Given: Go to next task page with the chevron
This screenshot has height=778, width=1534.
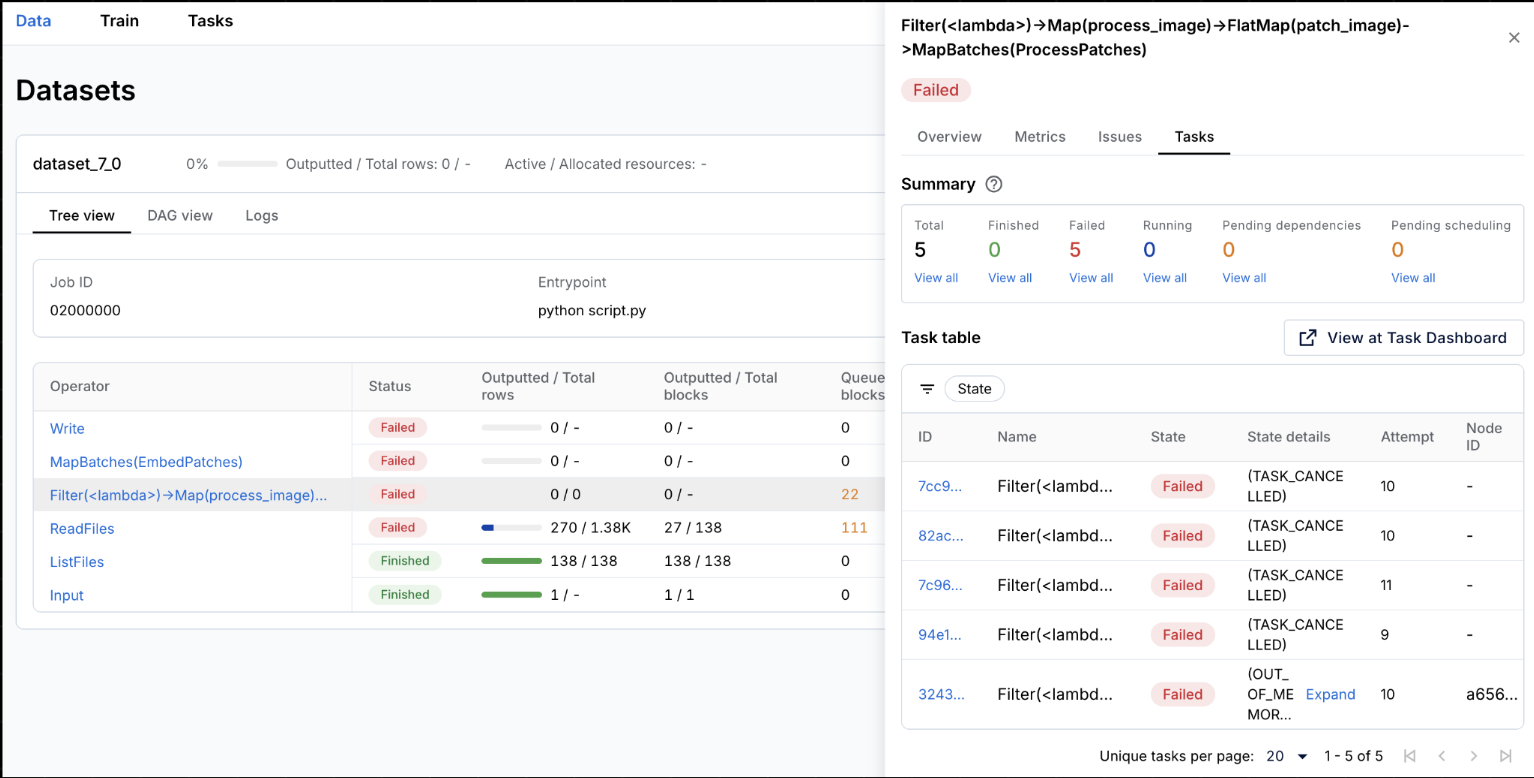Looking at the screenshot, I should click(1474, 756).
